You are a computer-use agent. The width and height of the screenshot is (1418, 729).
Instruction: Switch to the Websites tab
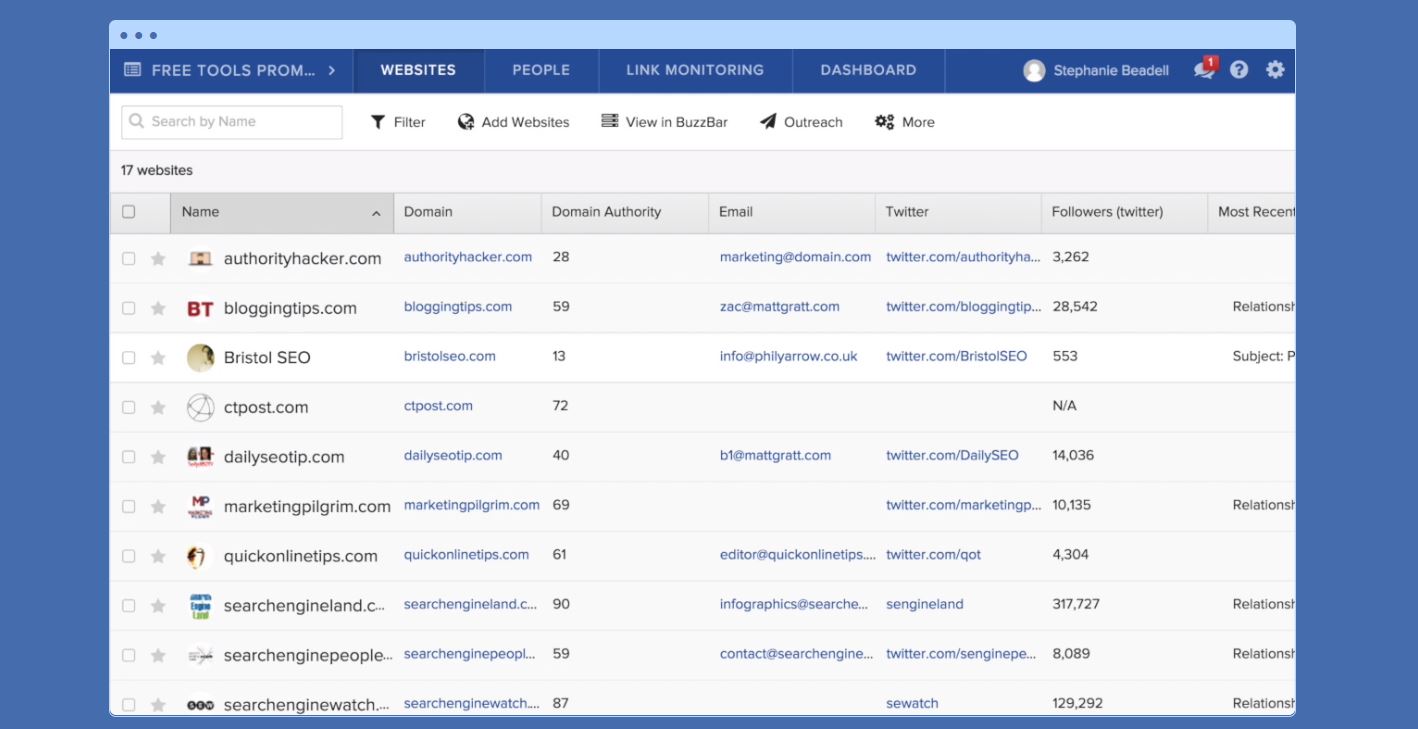418,70
